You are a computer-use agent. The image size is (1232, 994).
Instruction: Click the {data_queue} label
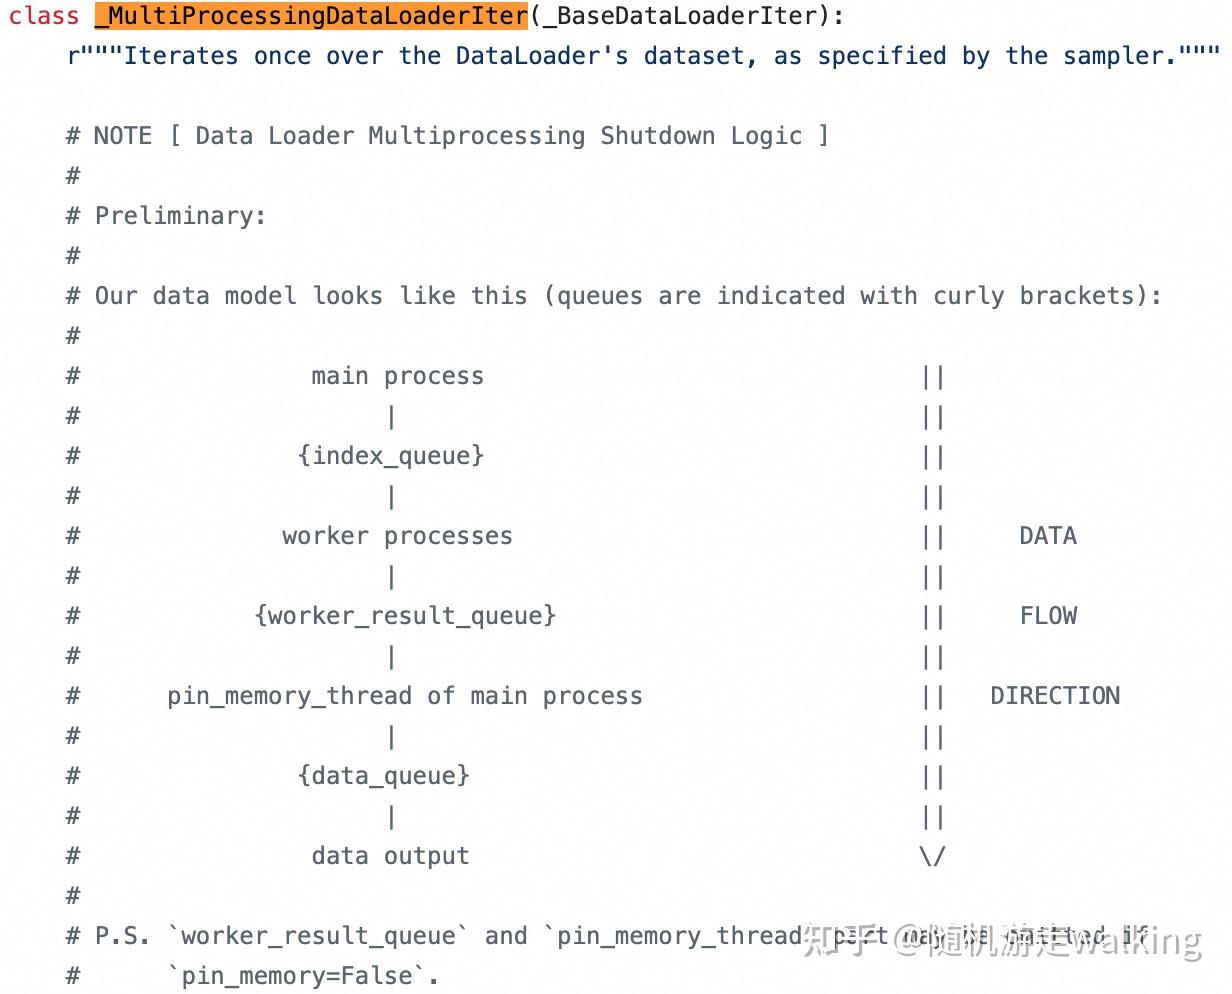[383, 776]
